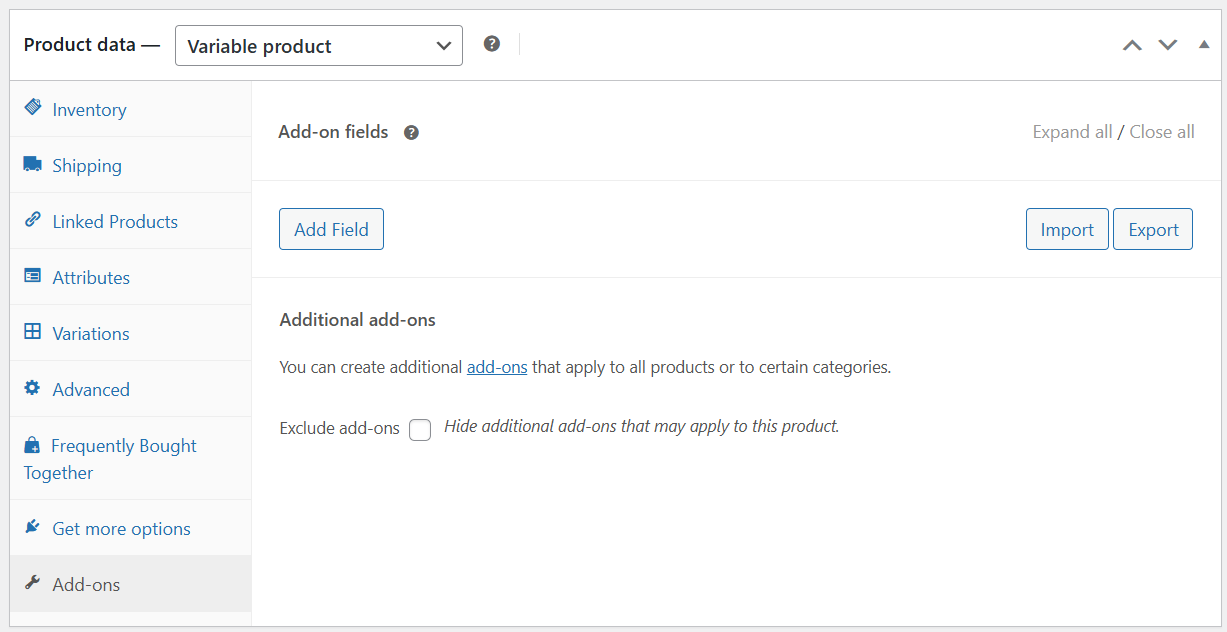Click the Attributes list icon
The height and width of the screenshot is (632, 1227).
pyautogui.click(x=33, y=276)
